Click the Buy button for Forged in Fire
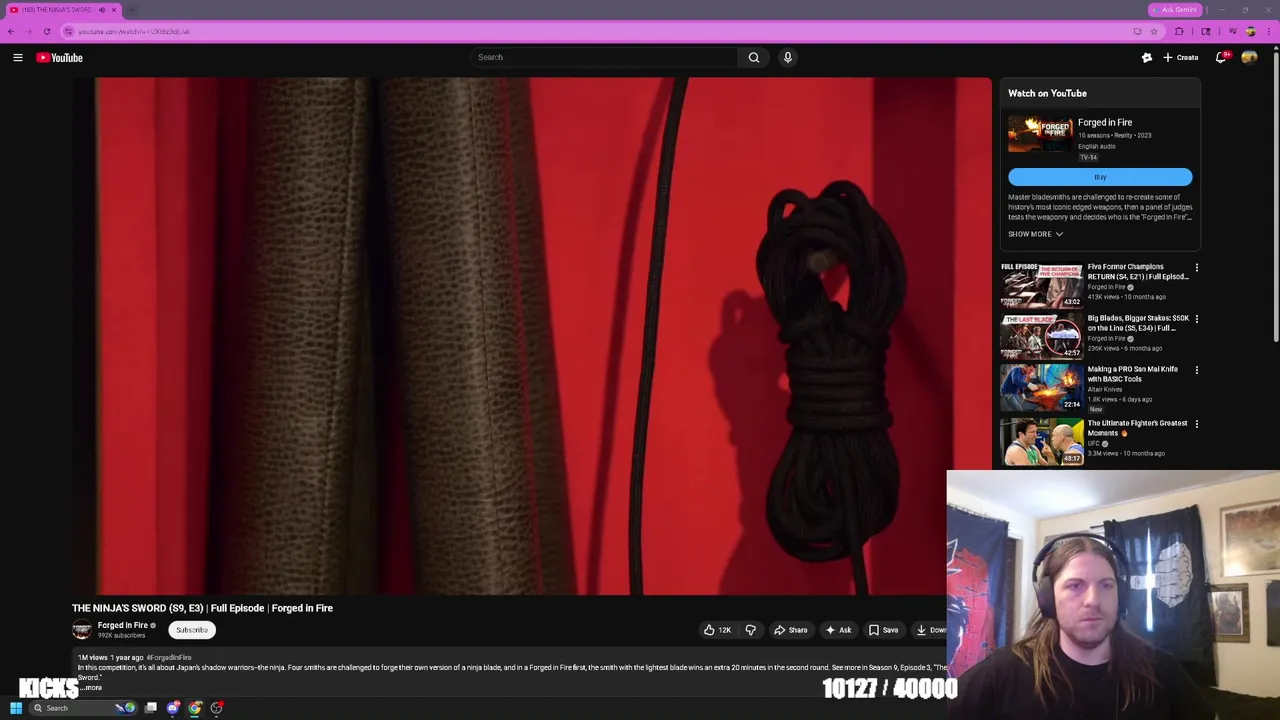Image resolution: width=1280 pixels, height=720 pixels. [x=1100, y=177]
